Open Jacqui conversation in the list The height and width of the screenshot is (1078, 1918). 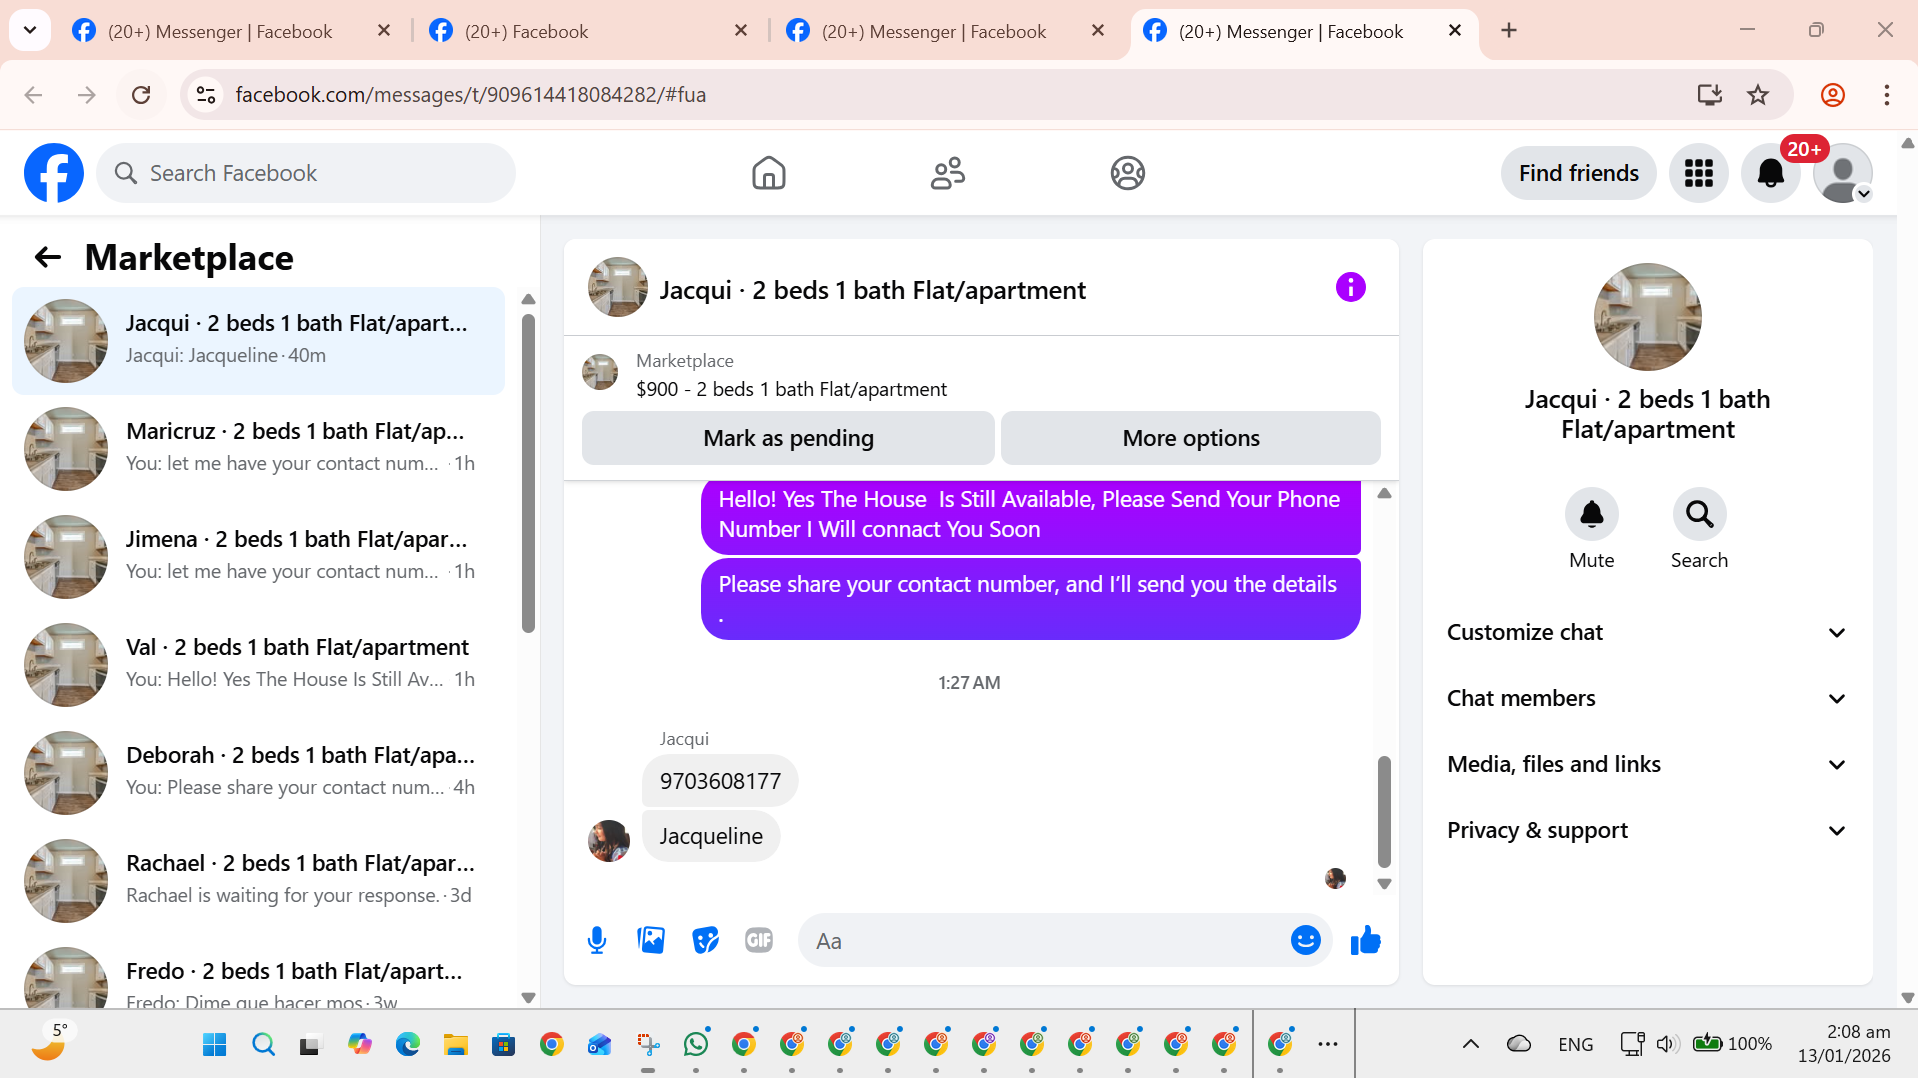click(258, 341)
